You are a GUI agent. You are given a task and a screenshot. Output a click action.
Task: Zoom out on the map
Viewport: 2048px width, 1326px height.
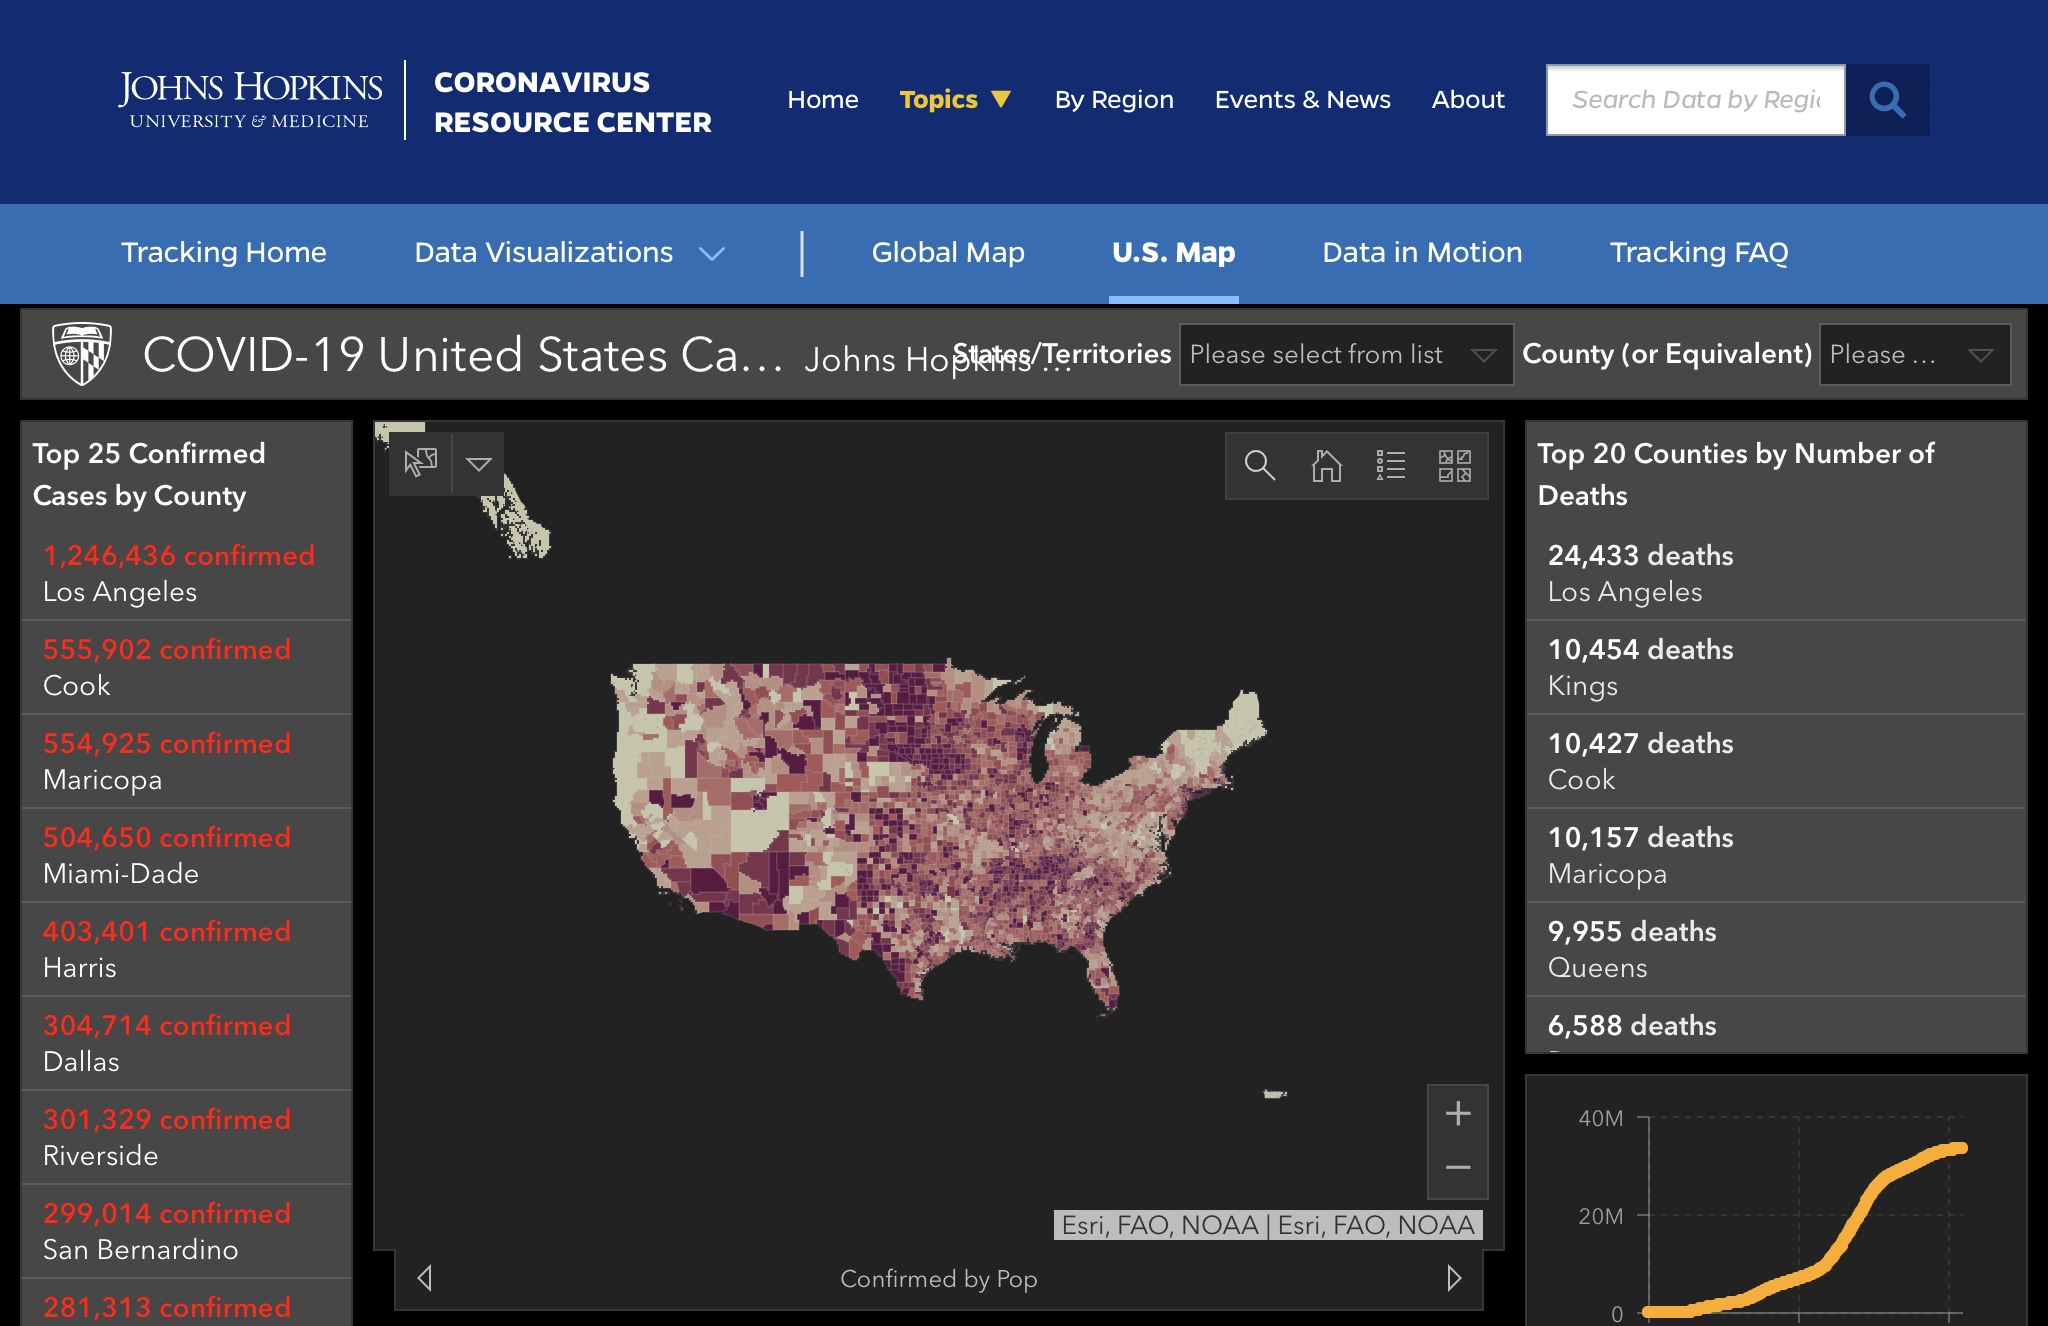coord(1458,1168)
